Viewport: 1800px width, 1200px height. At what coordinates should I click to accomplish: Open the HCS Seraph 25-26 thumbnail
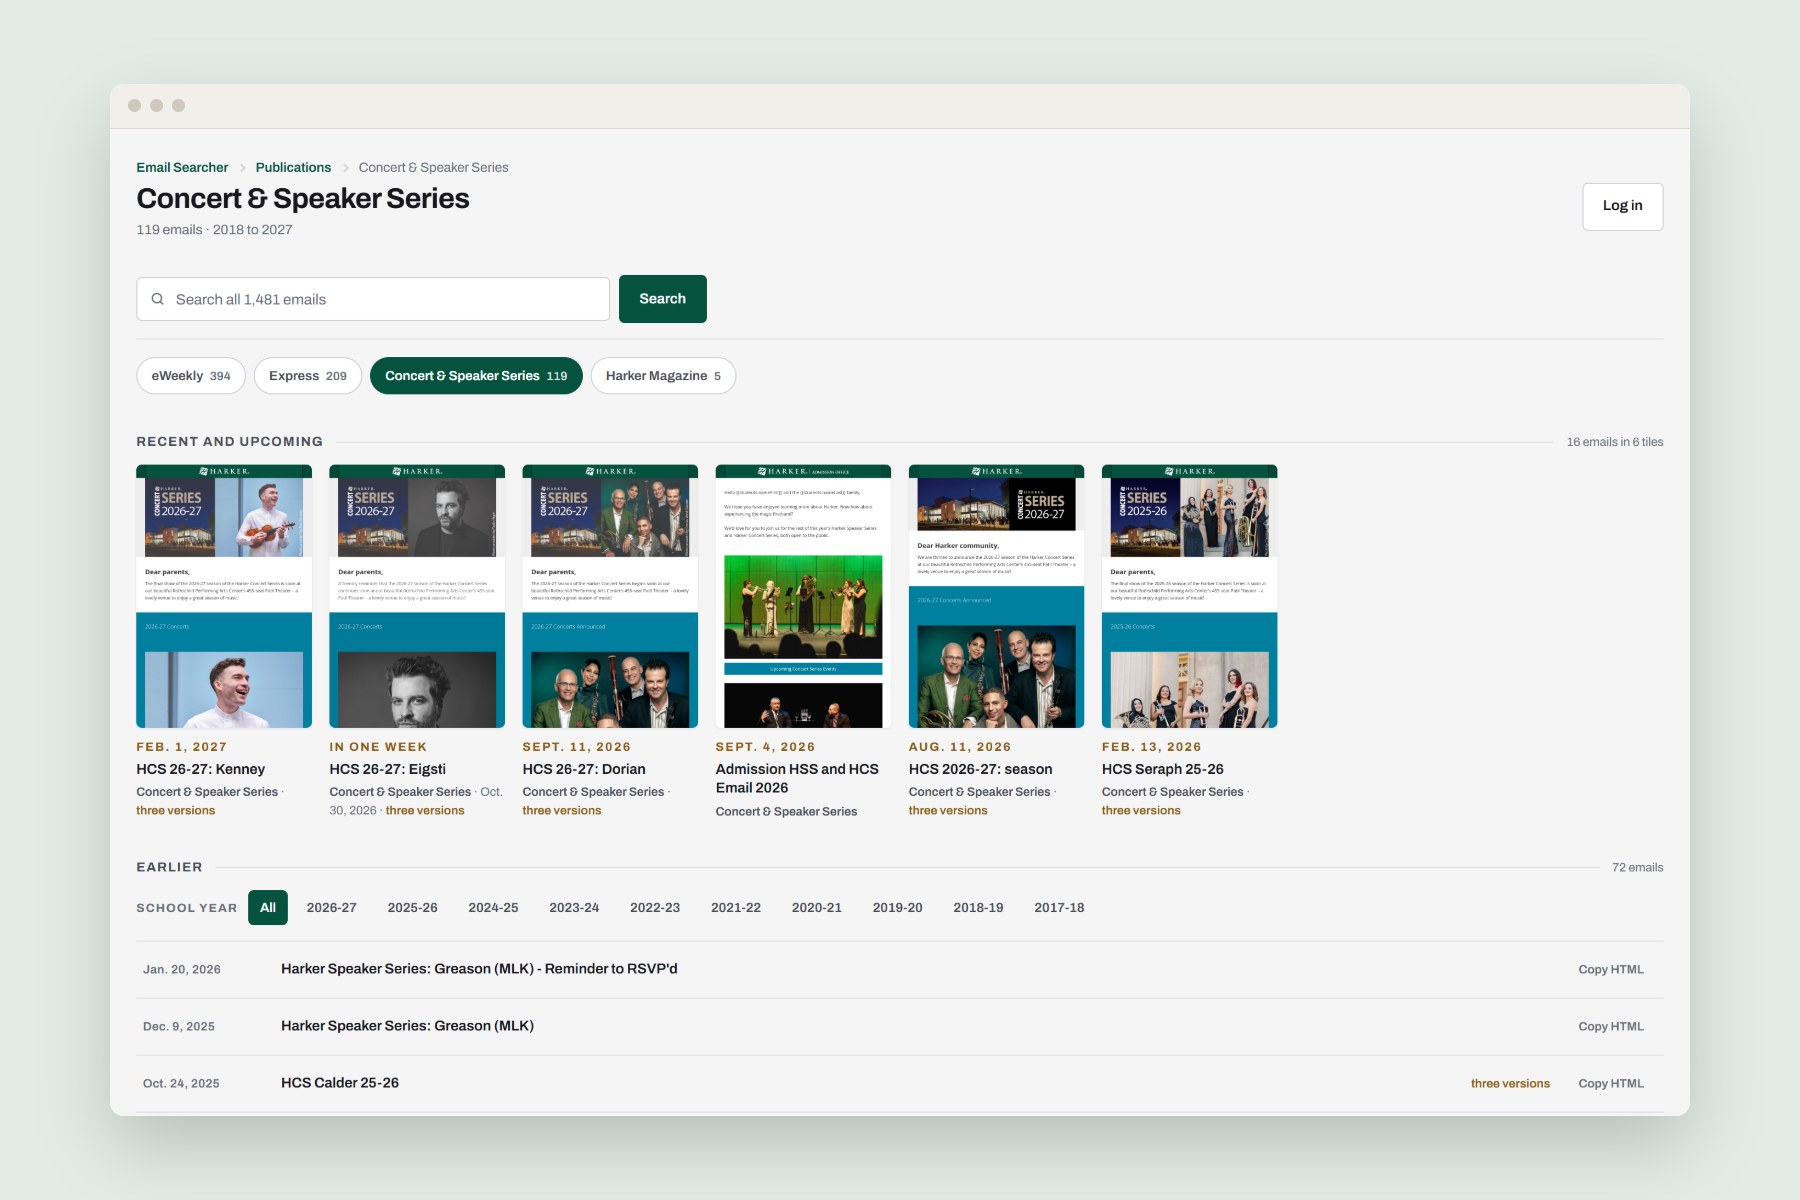(x=1189, y=596)
